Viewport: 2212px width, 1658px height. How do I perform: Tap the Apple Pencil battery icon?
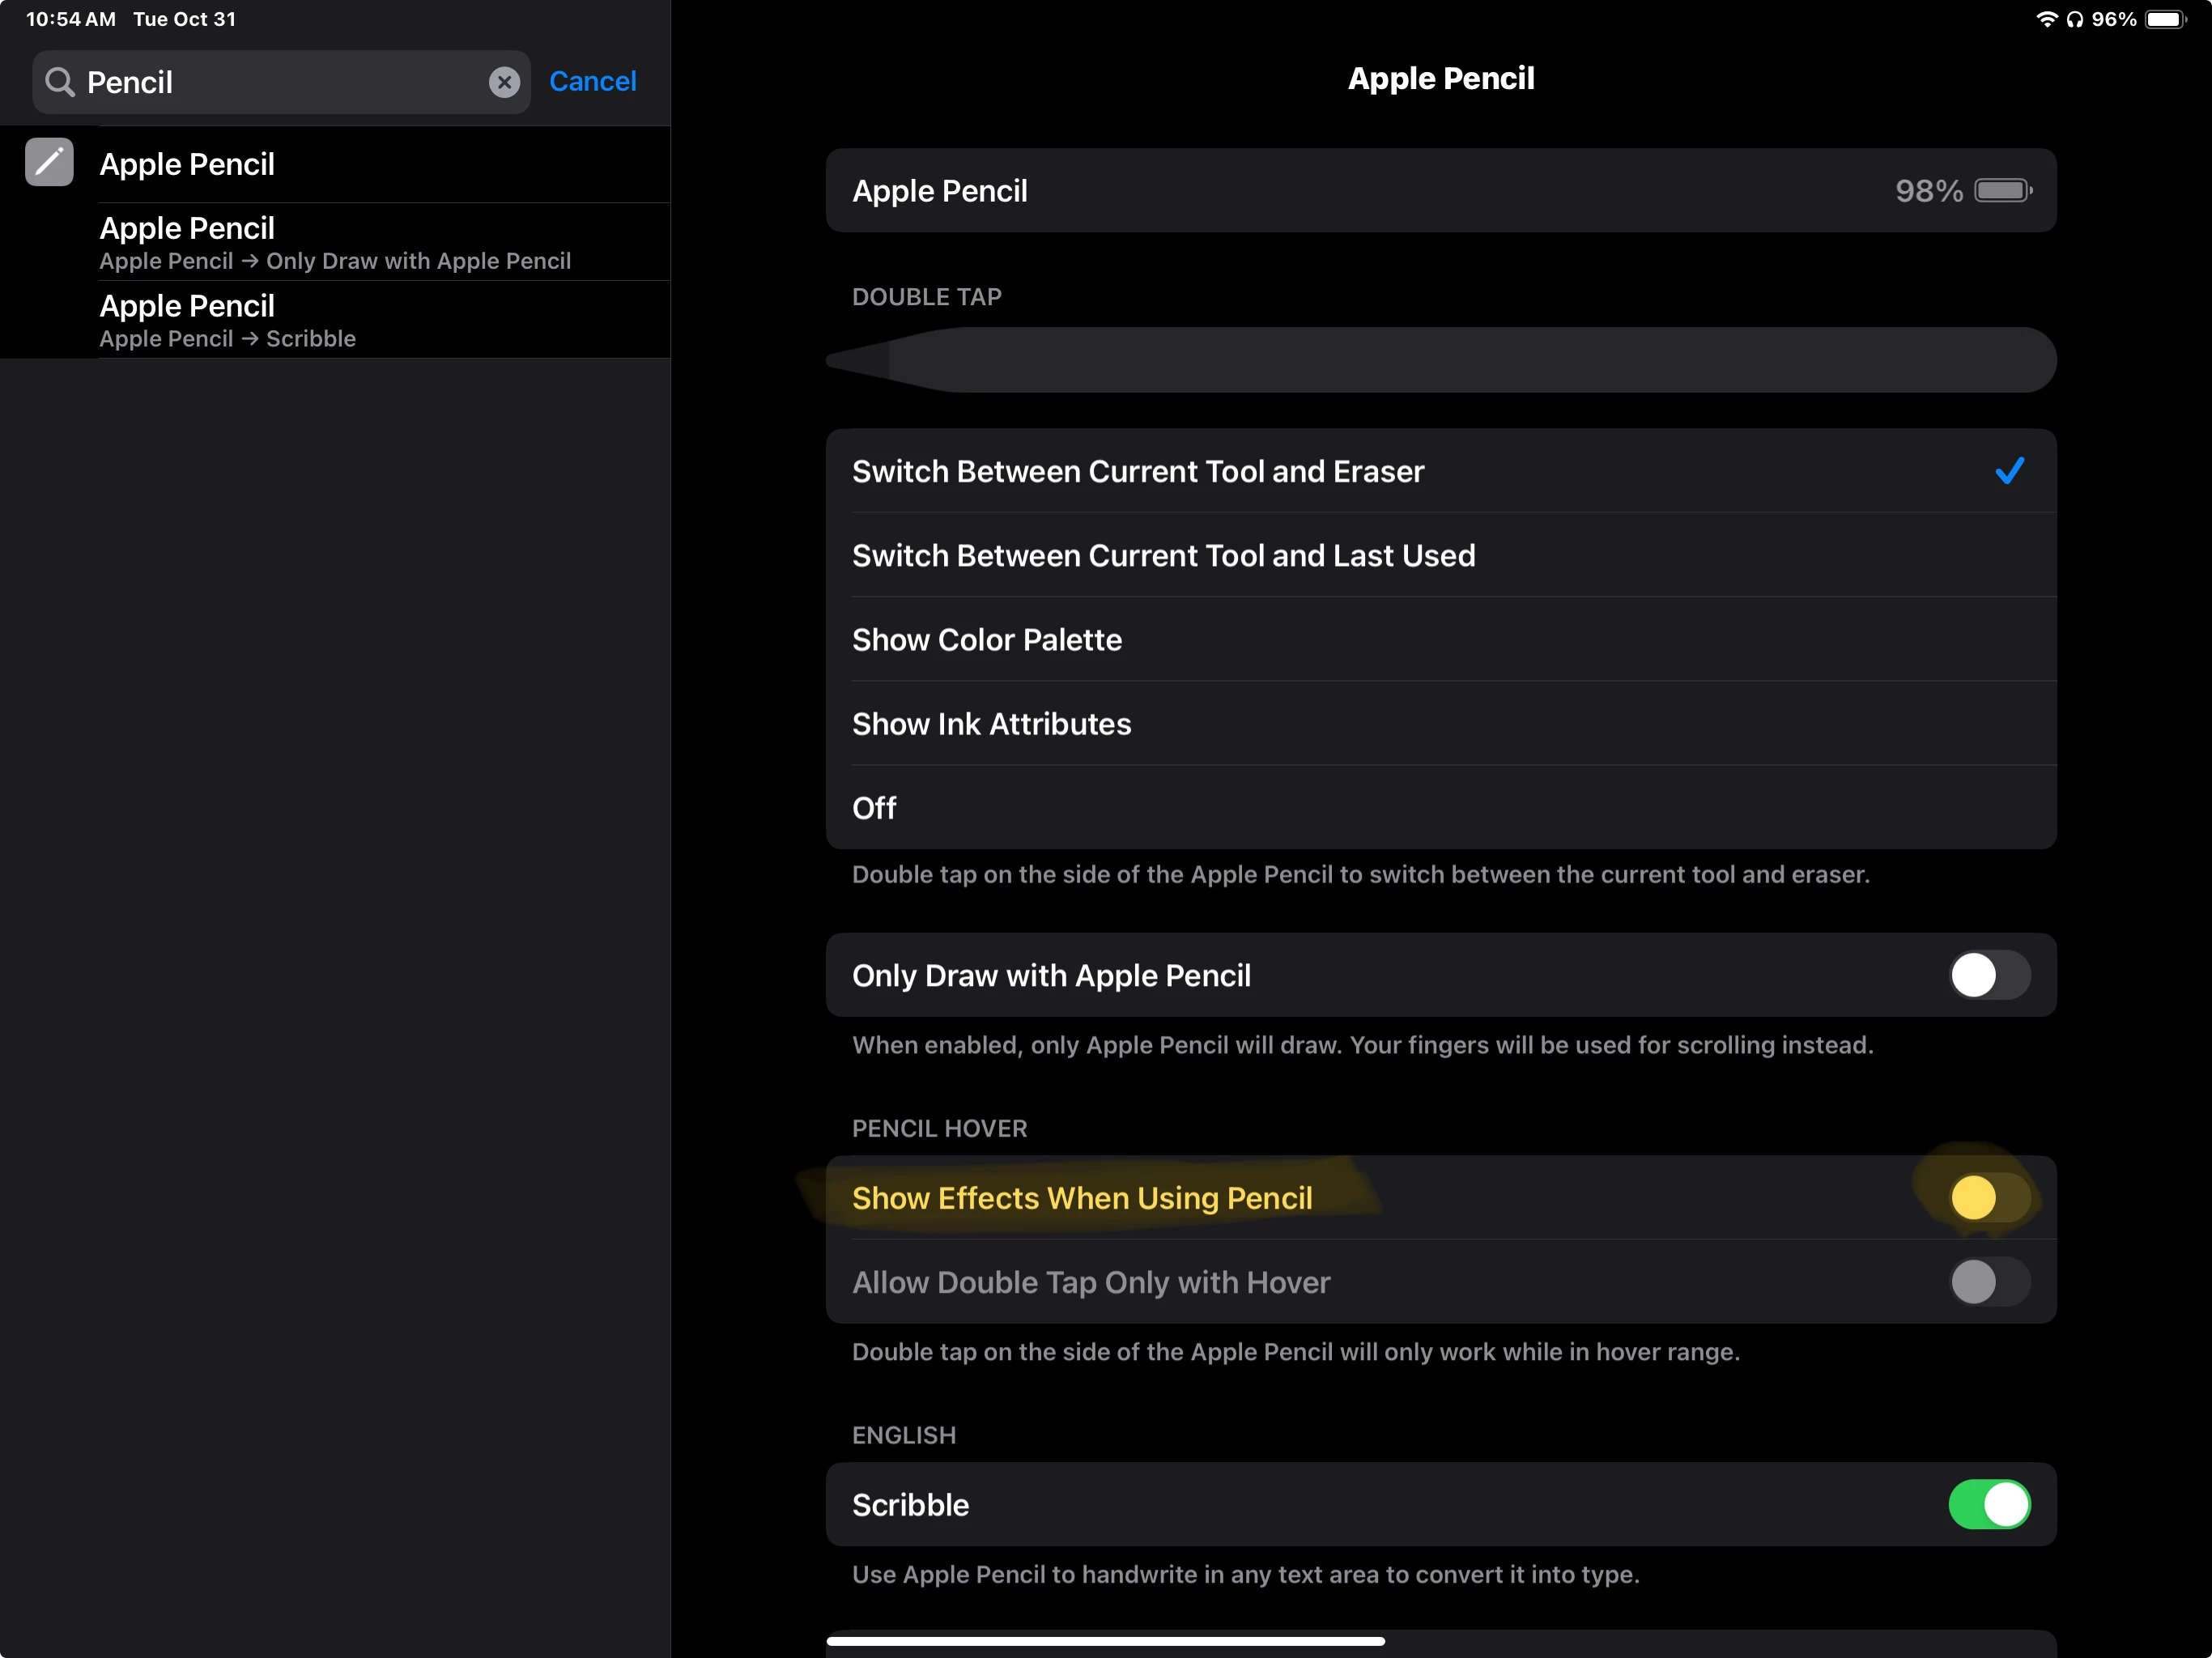point(2002,191)
